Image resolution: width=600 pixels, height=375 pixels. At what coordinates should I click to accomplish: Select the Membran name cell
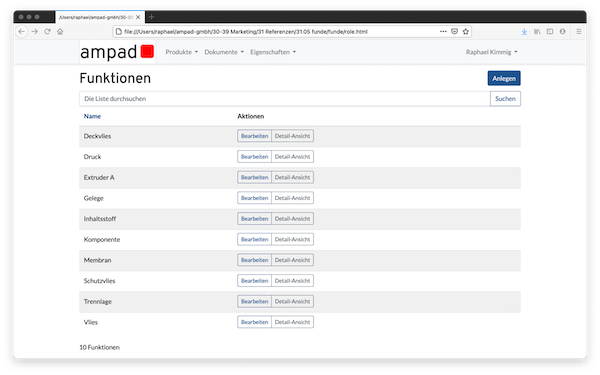click(x=97, y=260)
